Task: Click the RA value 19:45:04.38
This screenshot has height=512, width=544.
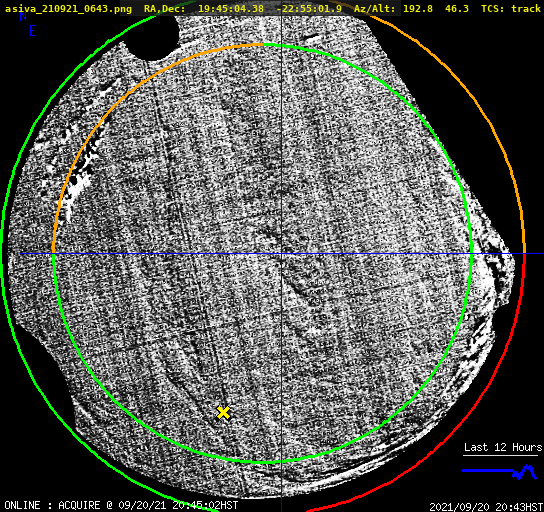Action: click(231, 8)
